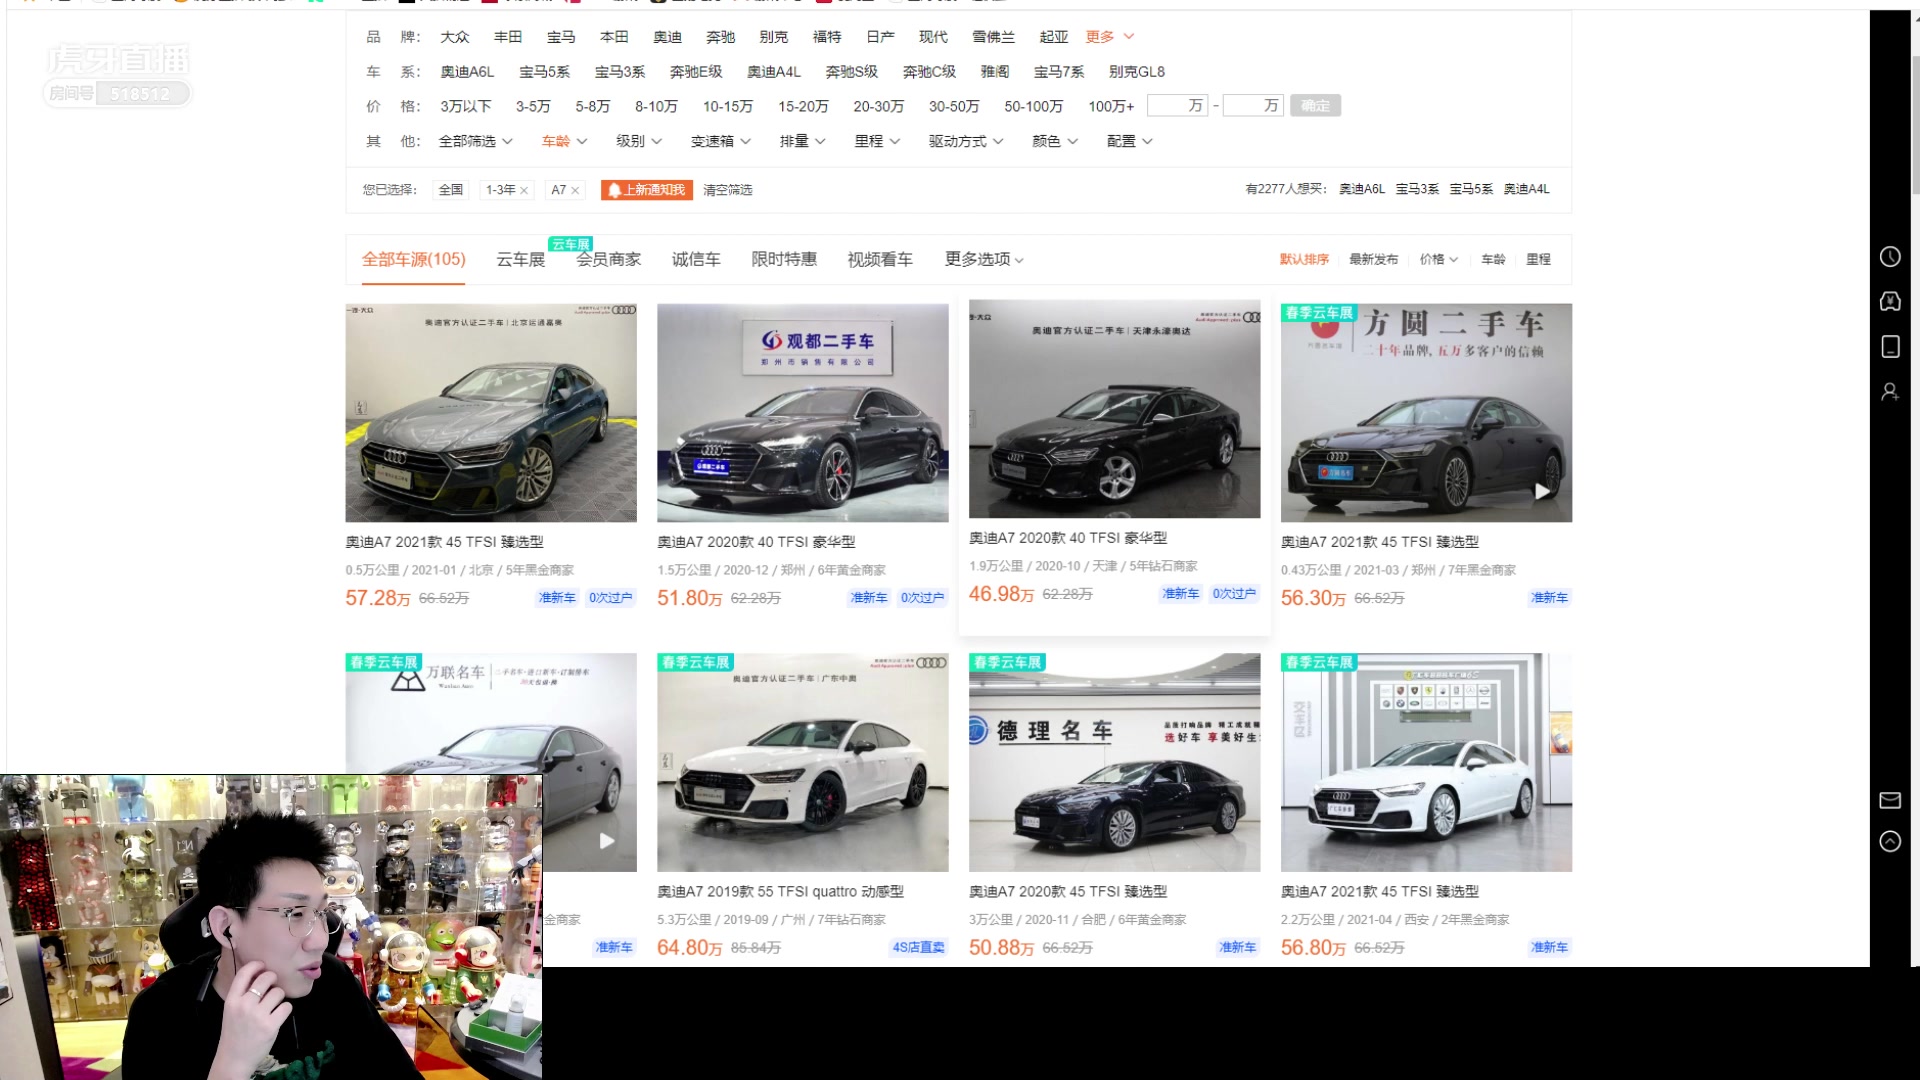Screen dimensions: 1920x1080
Task: Switch to the 诚信车 tab
Action: pyautogui.click(x=696, y=260)
